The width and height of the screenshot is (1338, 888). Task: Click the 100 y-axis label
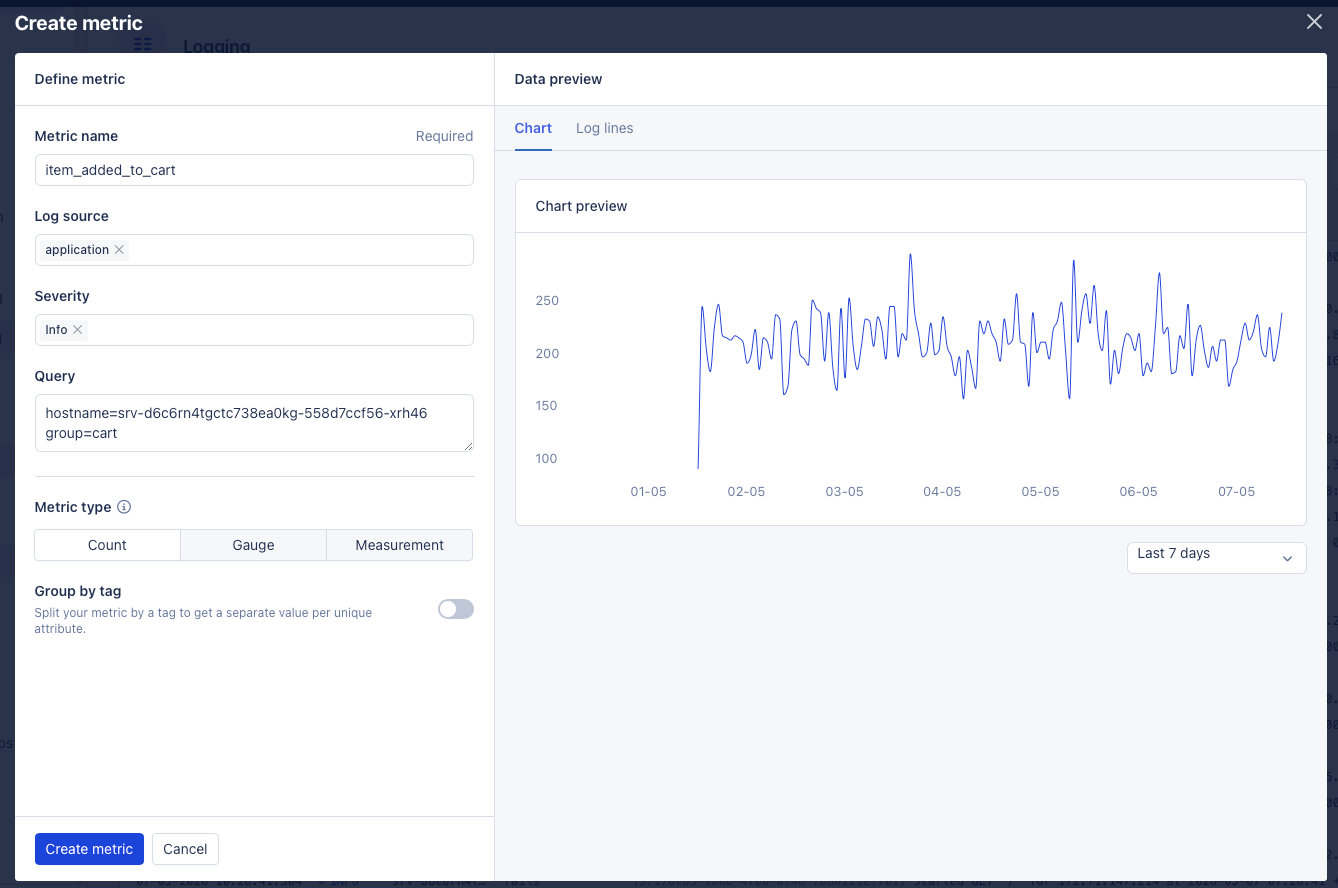pos(547,459)
